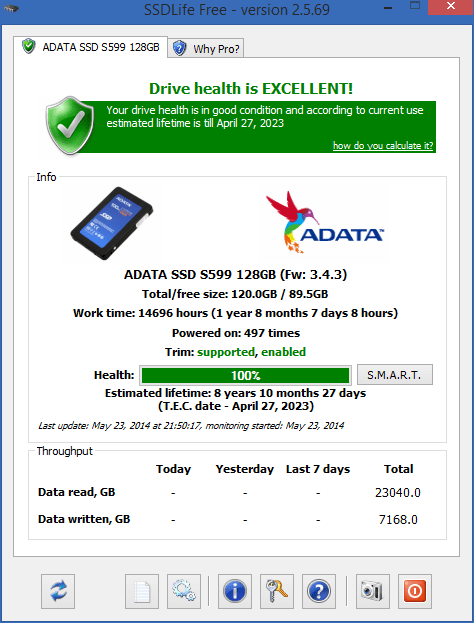The image size is (474, 623).
Task: Follow the 'how do you calculate it?' link
Action: click(383, 146)
